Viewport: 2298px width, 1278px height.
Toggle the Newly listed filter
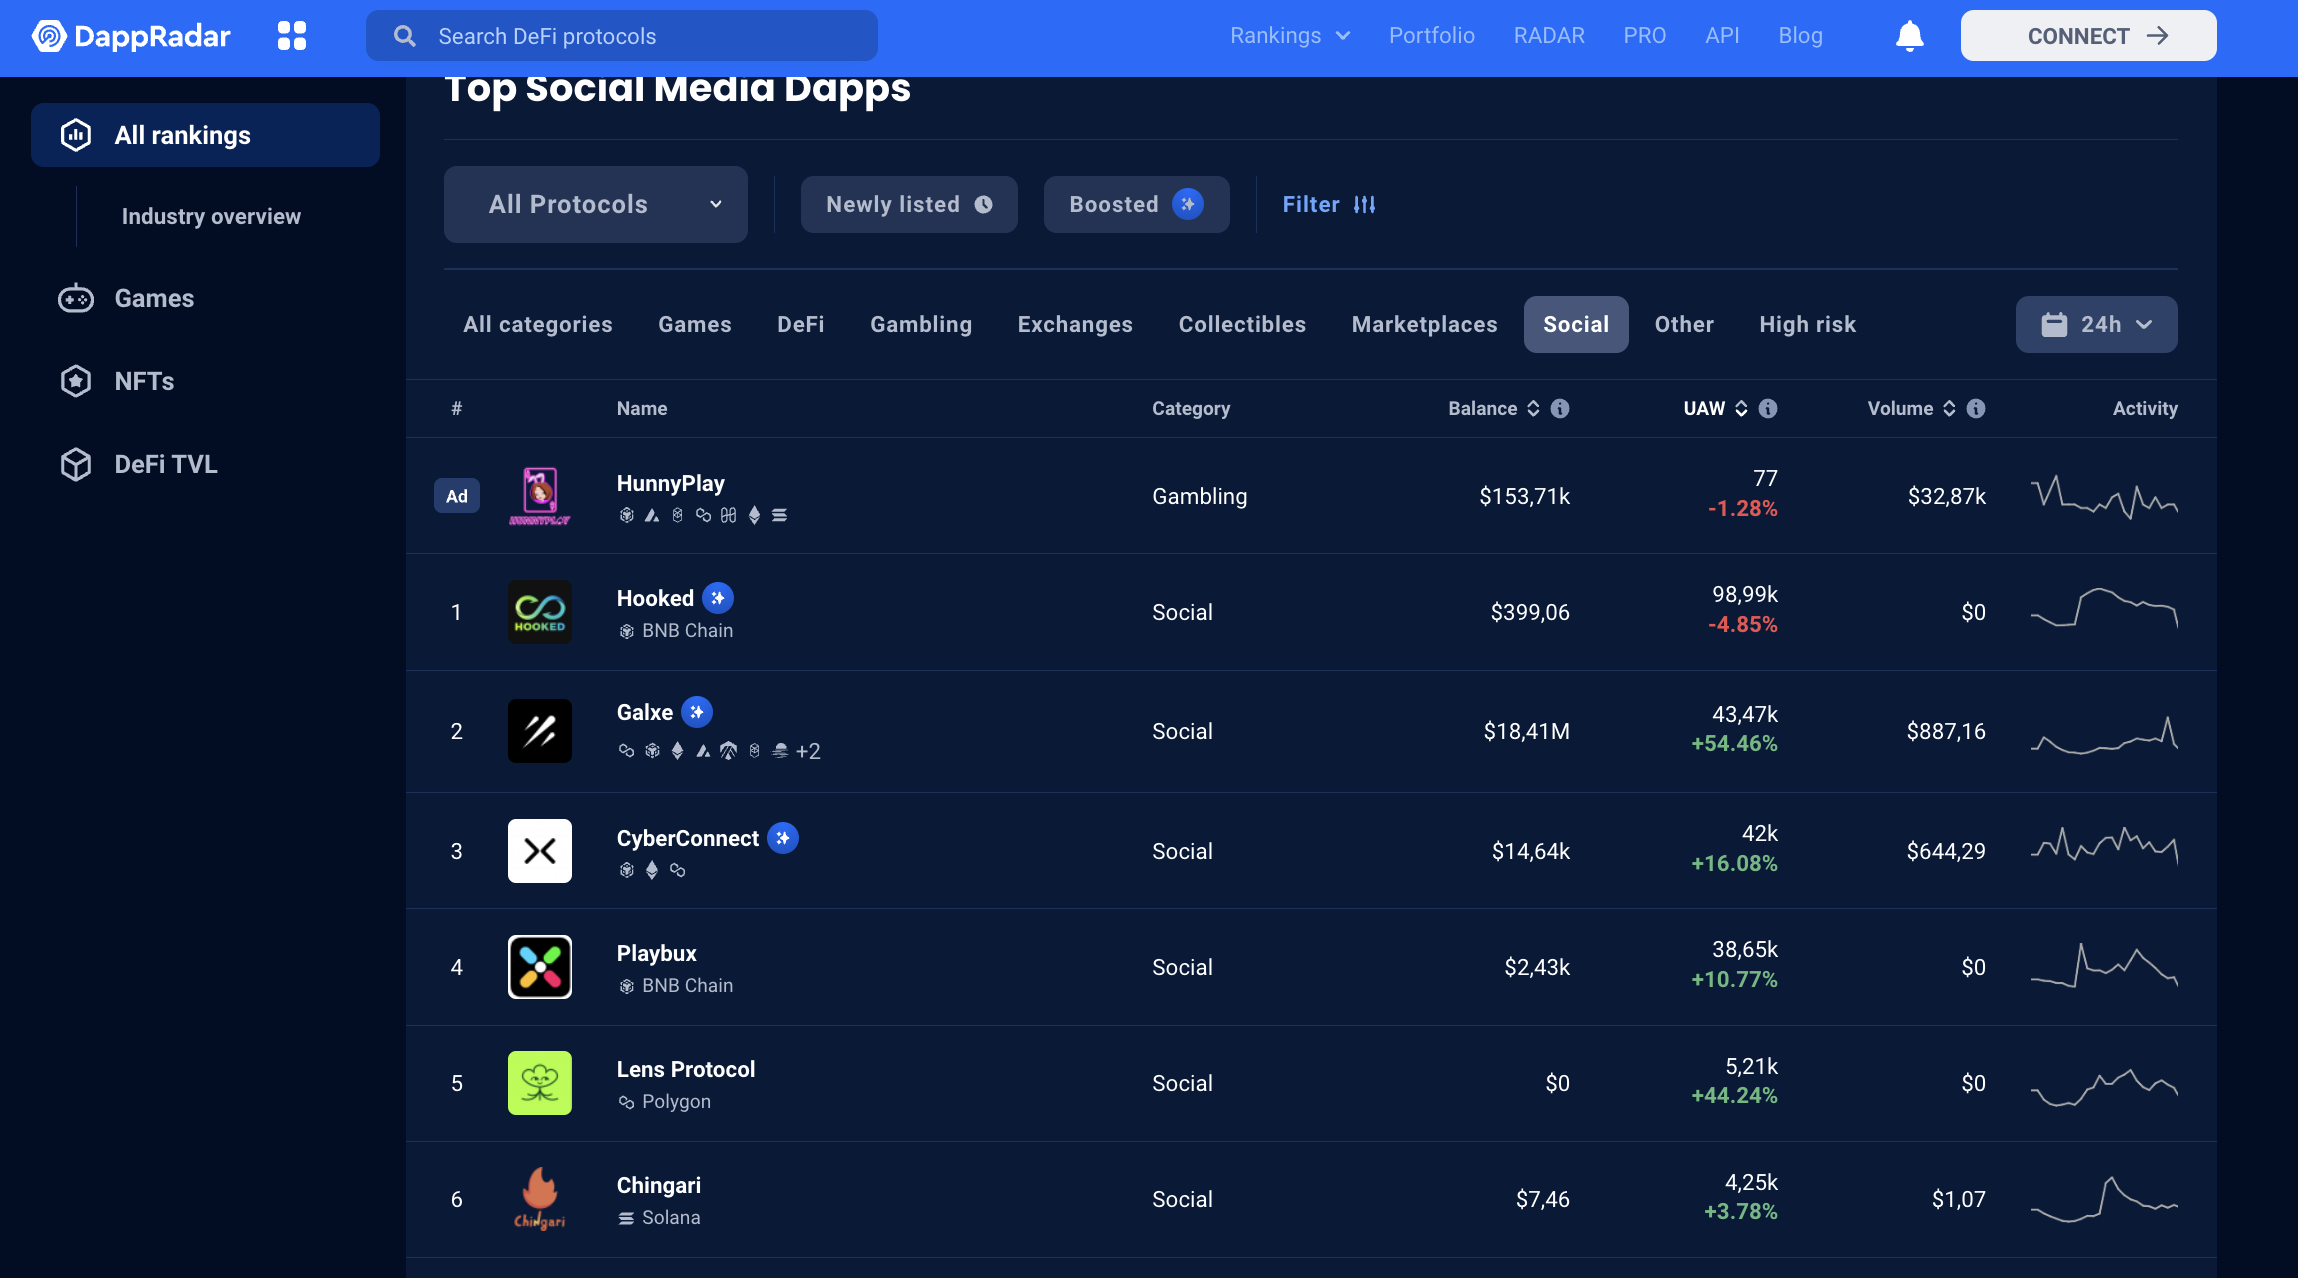pos(908,204)
